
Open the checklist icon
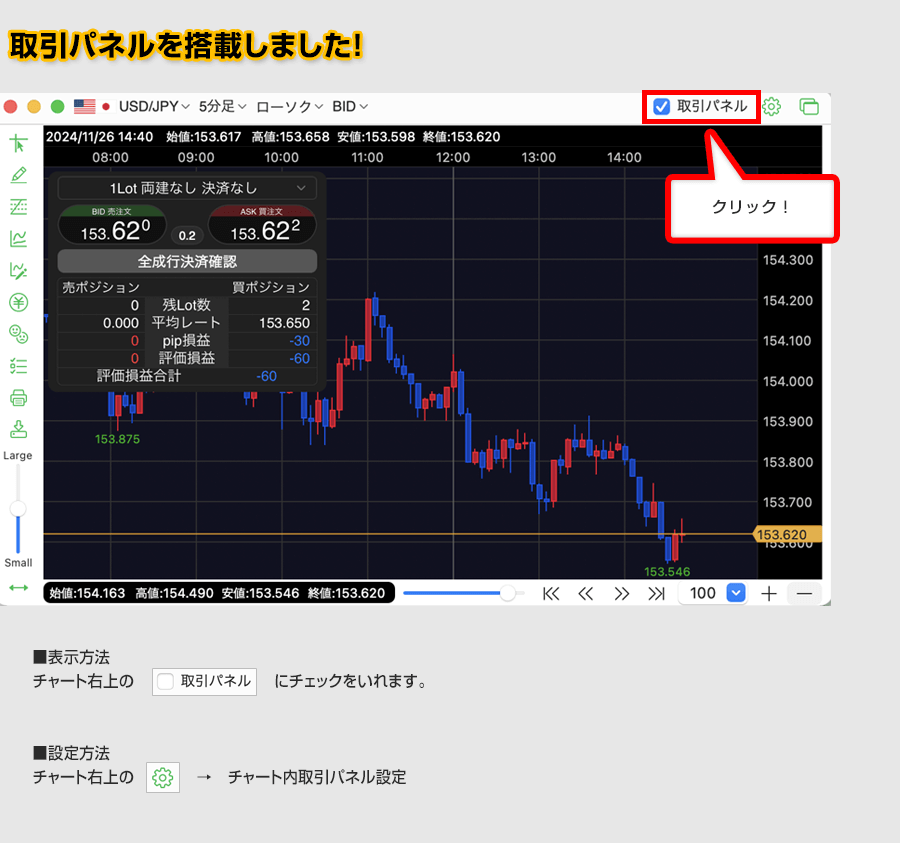click(18, 366)
